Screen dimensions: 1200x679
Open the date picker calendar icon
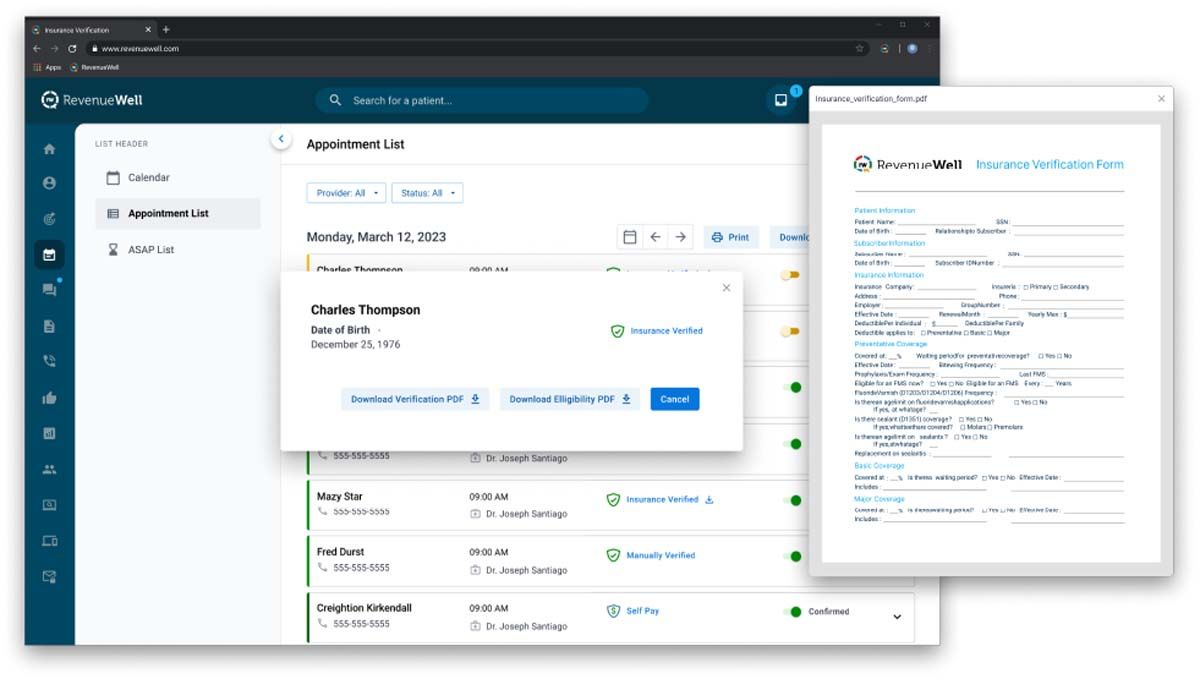click(630, 237)
